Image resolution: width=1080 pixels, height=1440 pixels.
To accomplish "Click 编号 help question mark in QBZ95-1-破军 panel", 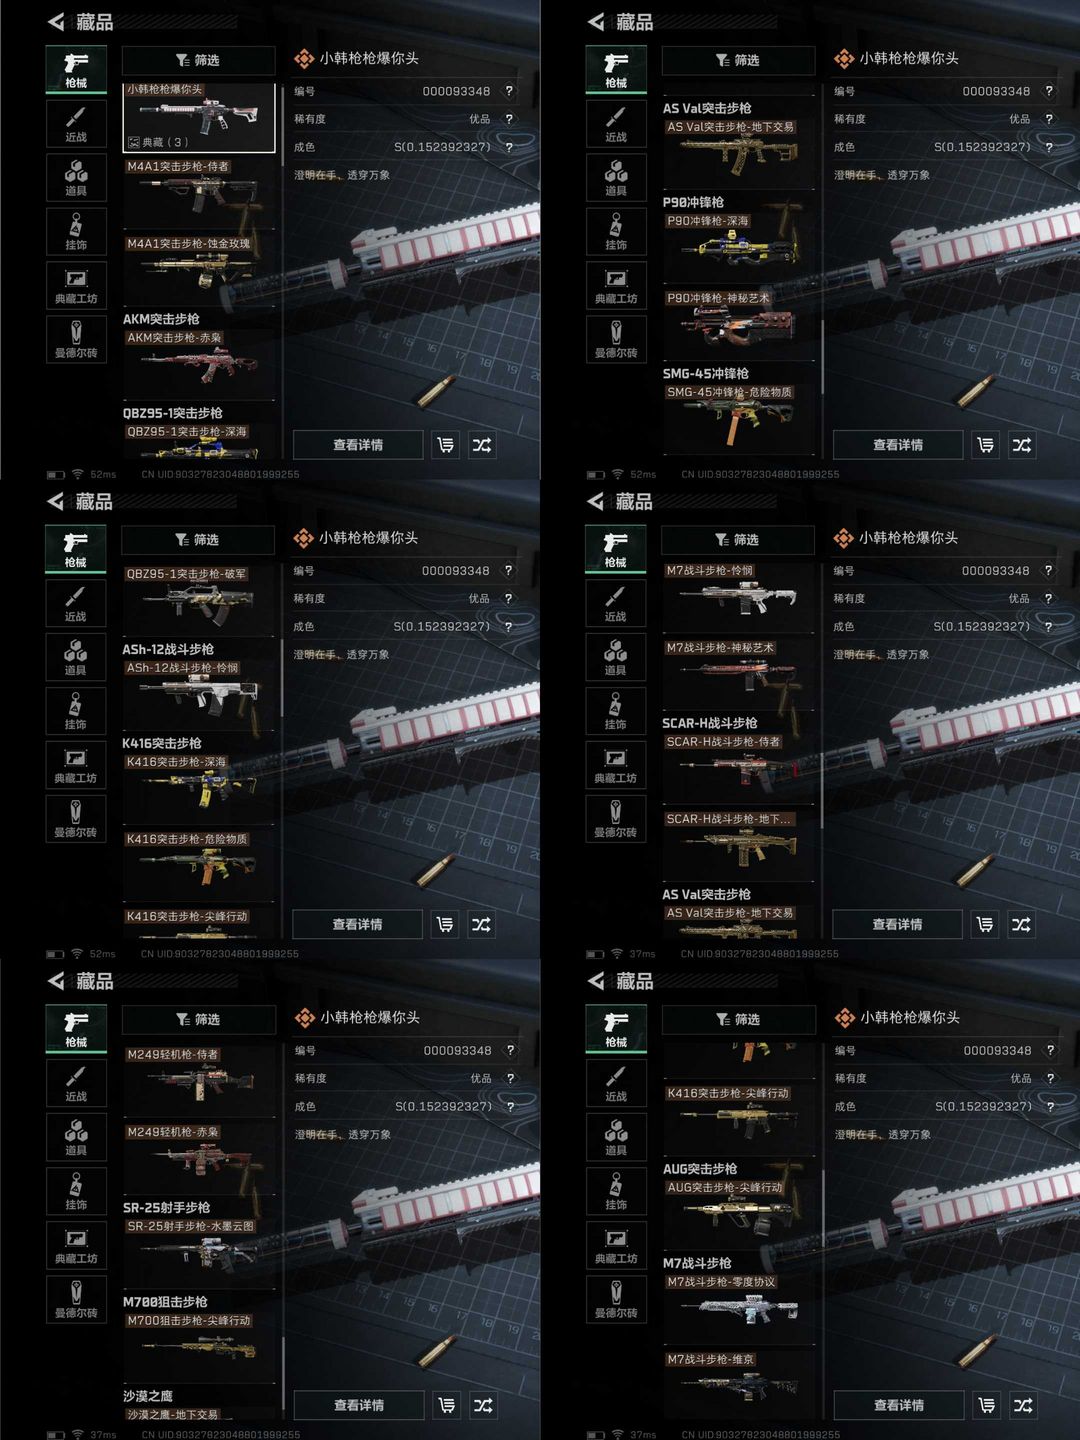I will (x=508, y=571).
